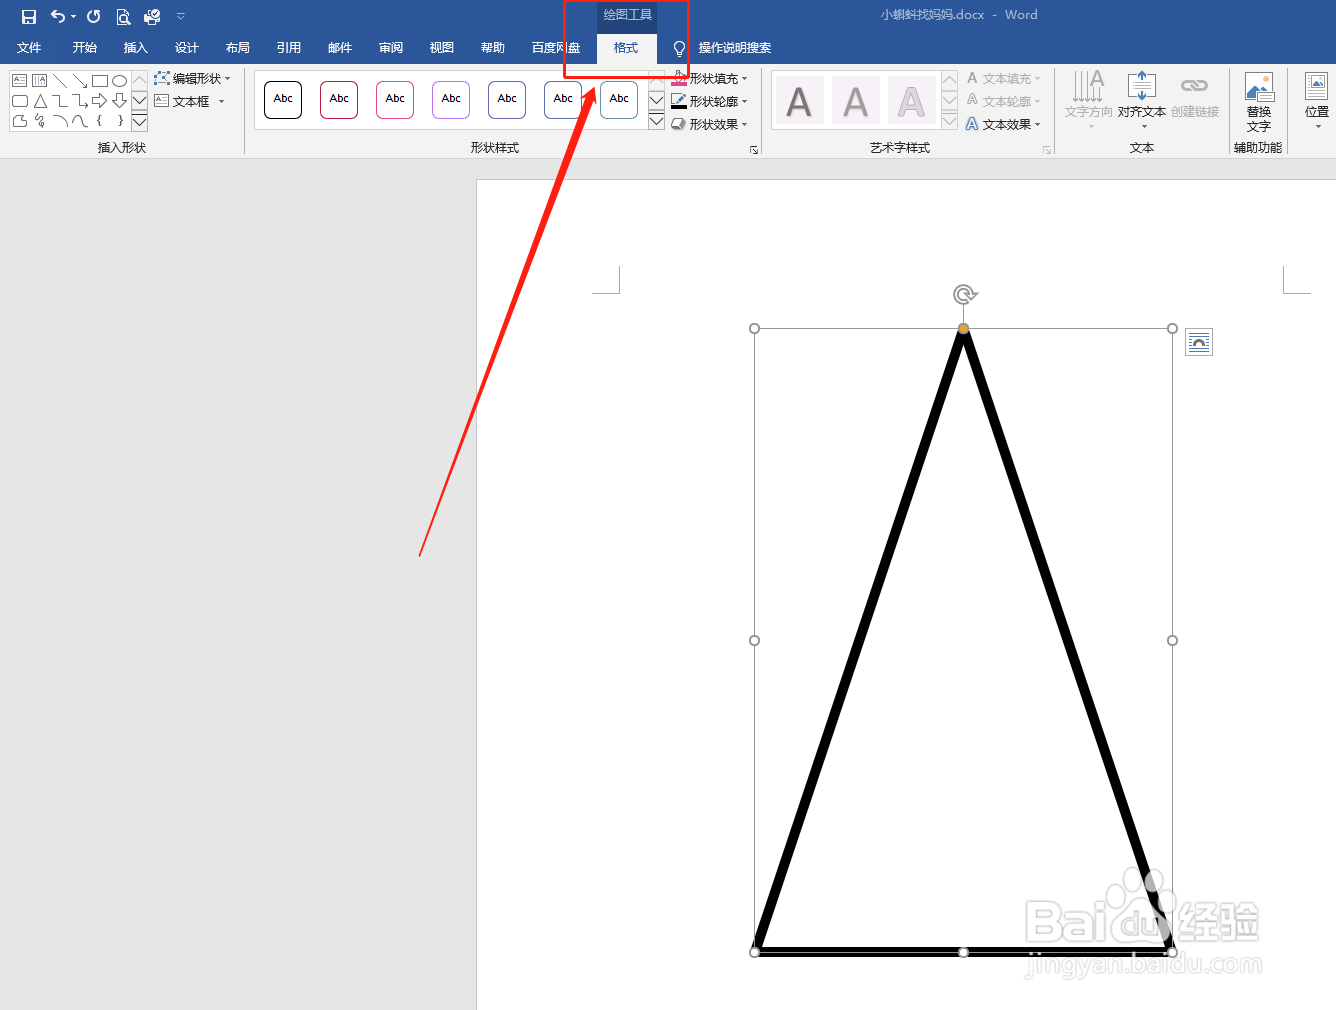The width and height of the screenshot is (1336, 1010).
Task: Switch to the 视图 tab
Action: (442, 48)
